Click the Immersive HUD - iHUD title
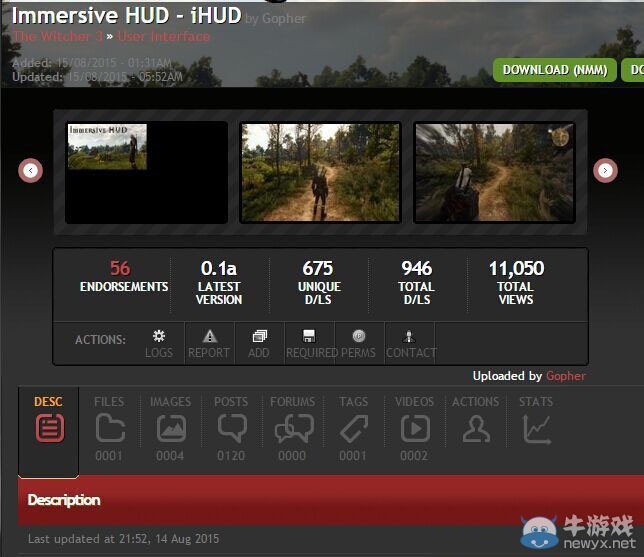Viewport: 644px width, 557px height. [126, 16]
